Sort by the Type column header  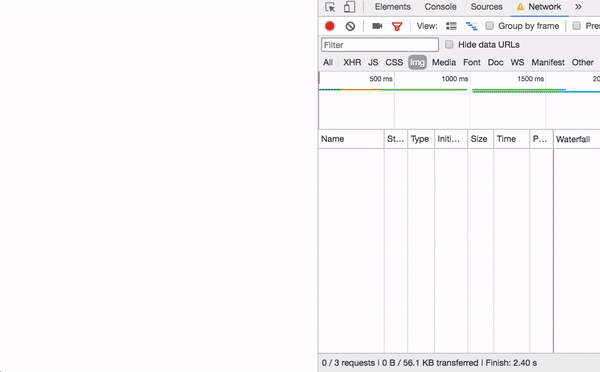pyautogui.click(x=421, y=139)
